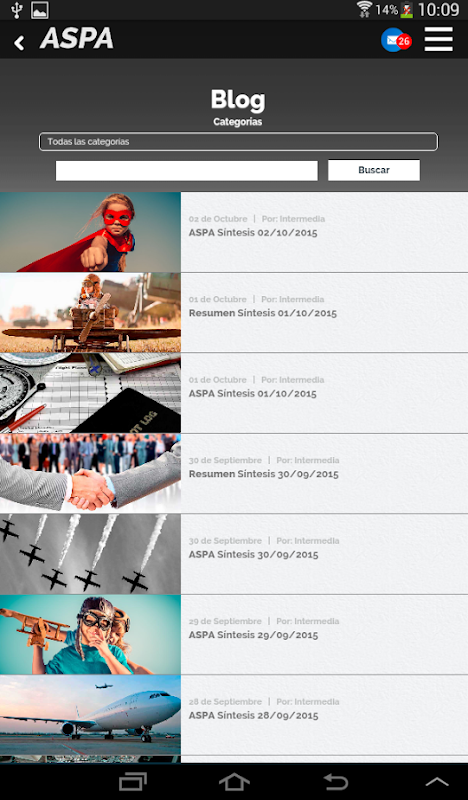
Task: Open post Resumen Síntesis 01/10/2015
Action: click(263, 313)
